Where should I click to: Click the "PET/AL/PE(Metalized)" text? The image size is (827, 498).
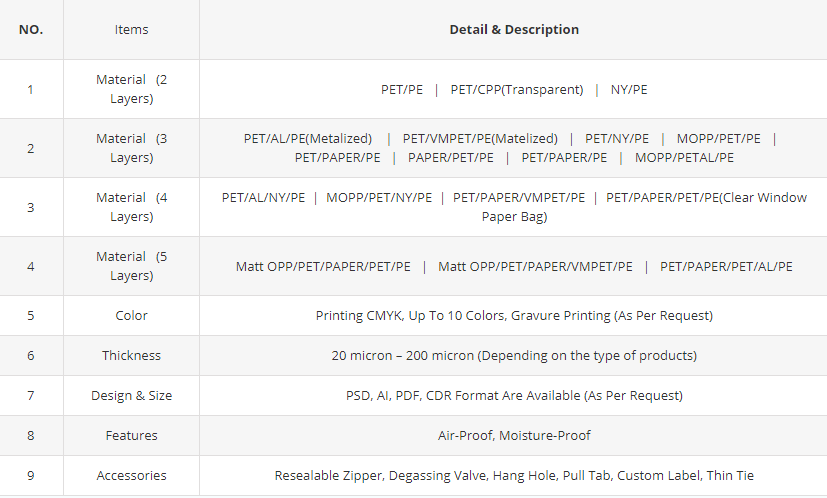[308, 138]
